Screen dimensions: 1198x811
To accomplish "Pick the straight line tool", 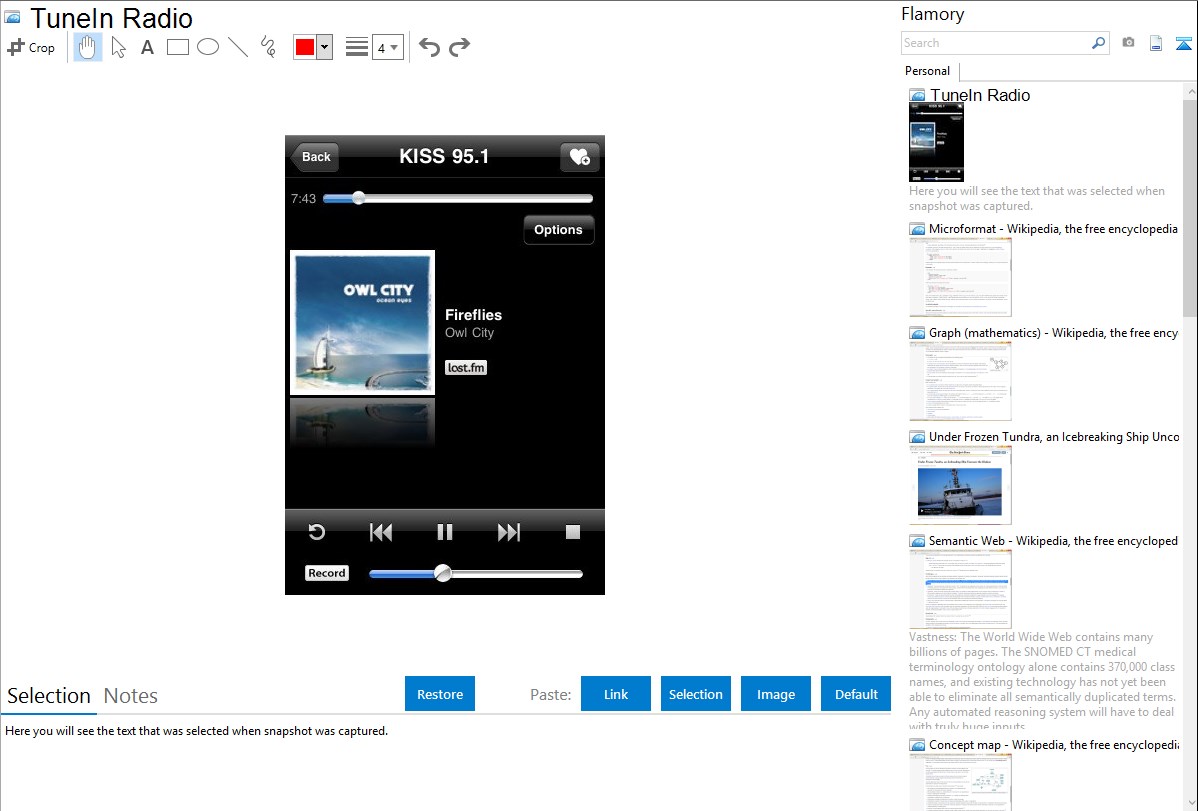I will [x=238, y=47].
